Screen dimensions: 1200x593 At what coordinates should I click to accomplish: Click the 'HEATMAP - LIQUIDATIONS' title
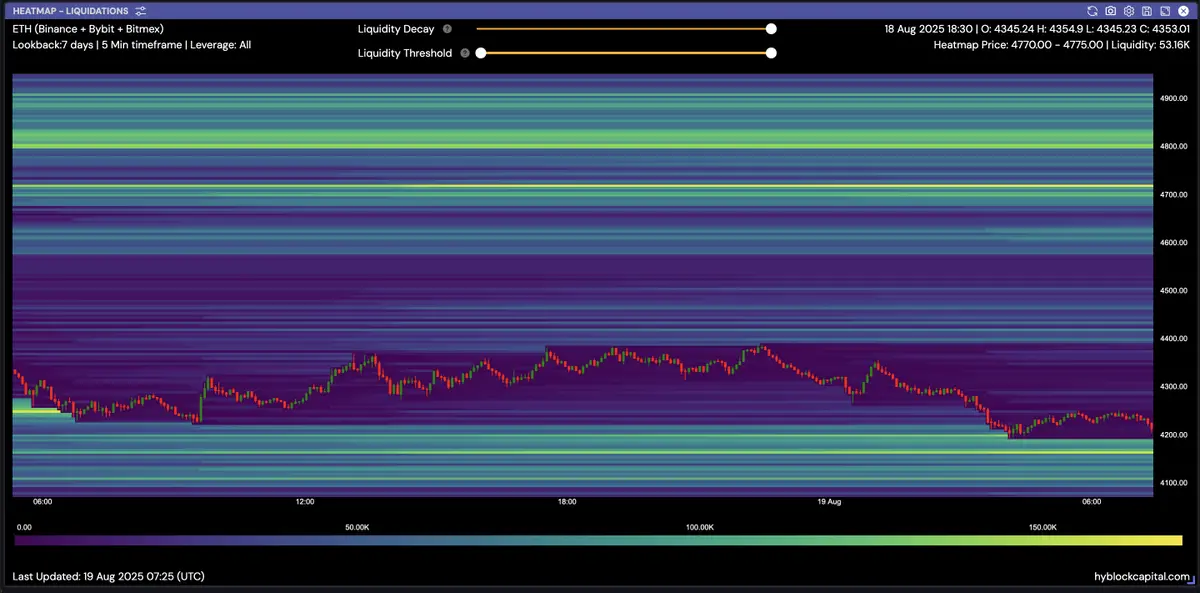click(x=70, y=11)
